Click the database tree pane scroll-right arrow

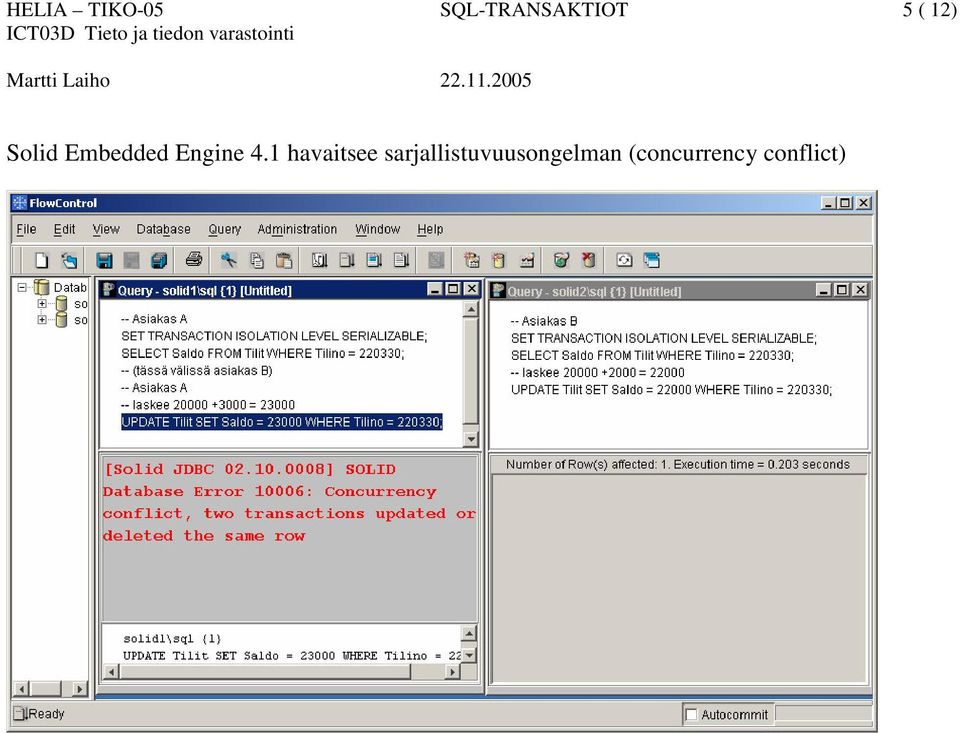click(80, 689)
